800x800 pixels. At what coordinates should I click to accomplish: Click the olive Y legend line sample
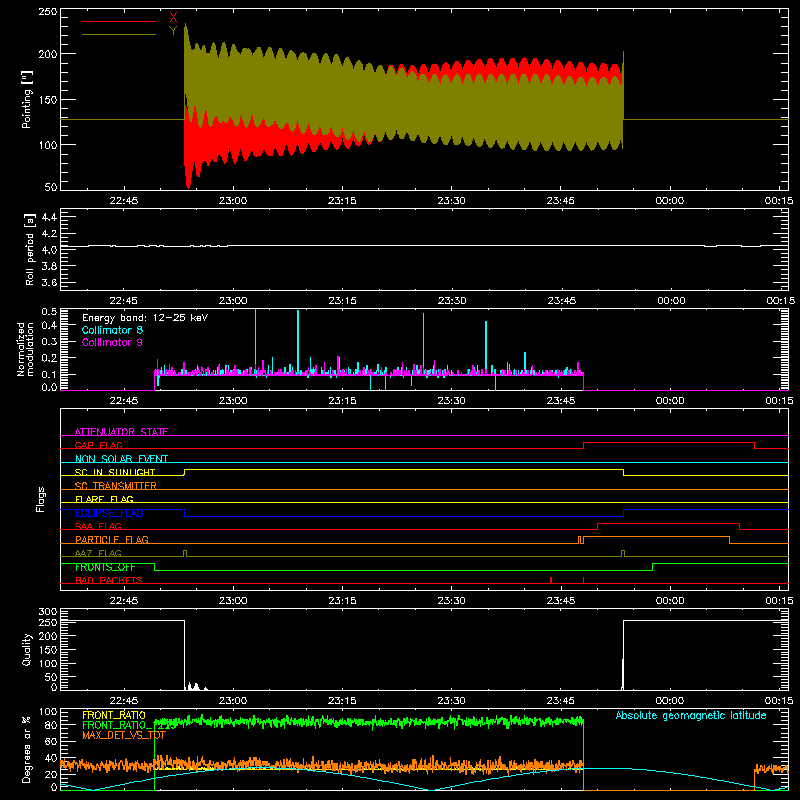click(x=119, y=35)
